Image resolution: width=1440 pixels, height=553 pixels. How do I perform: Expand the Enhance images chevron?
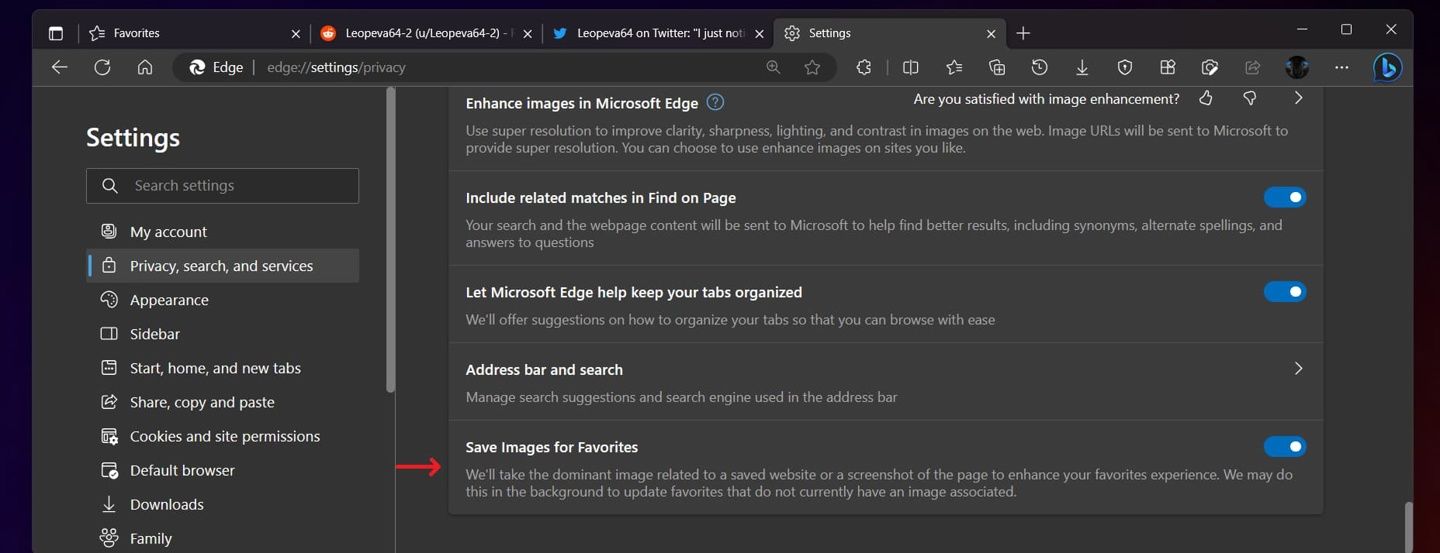tap(1298, 98)
